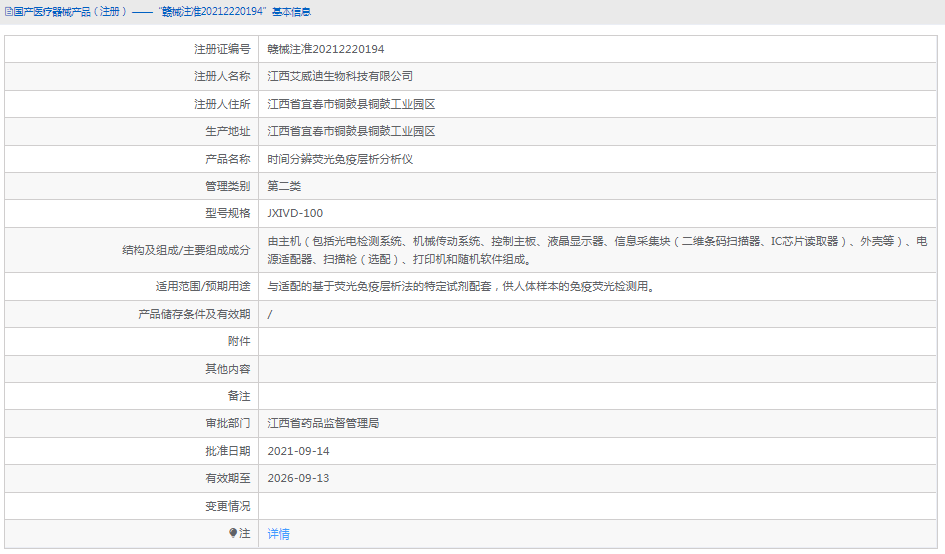Click the bulb icon beside 注 label

pyautogui.click(x=233, y=533)
